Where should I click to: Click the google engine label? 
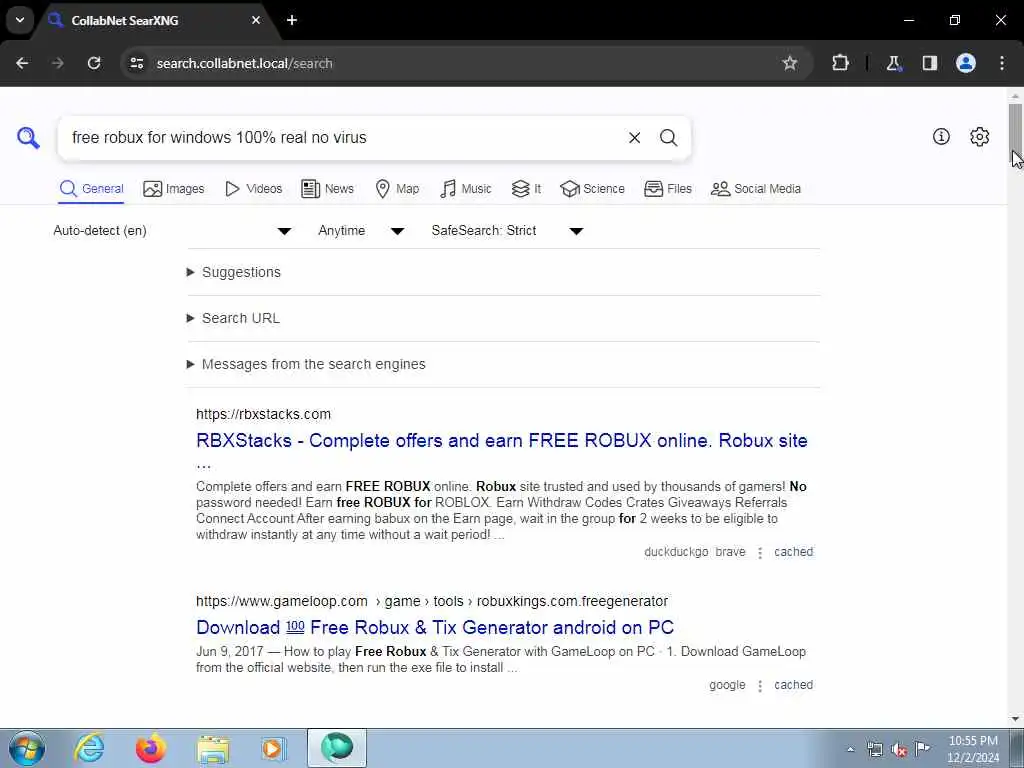(727, 685)
